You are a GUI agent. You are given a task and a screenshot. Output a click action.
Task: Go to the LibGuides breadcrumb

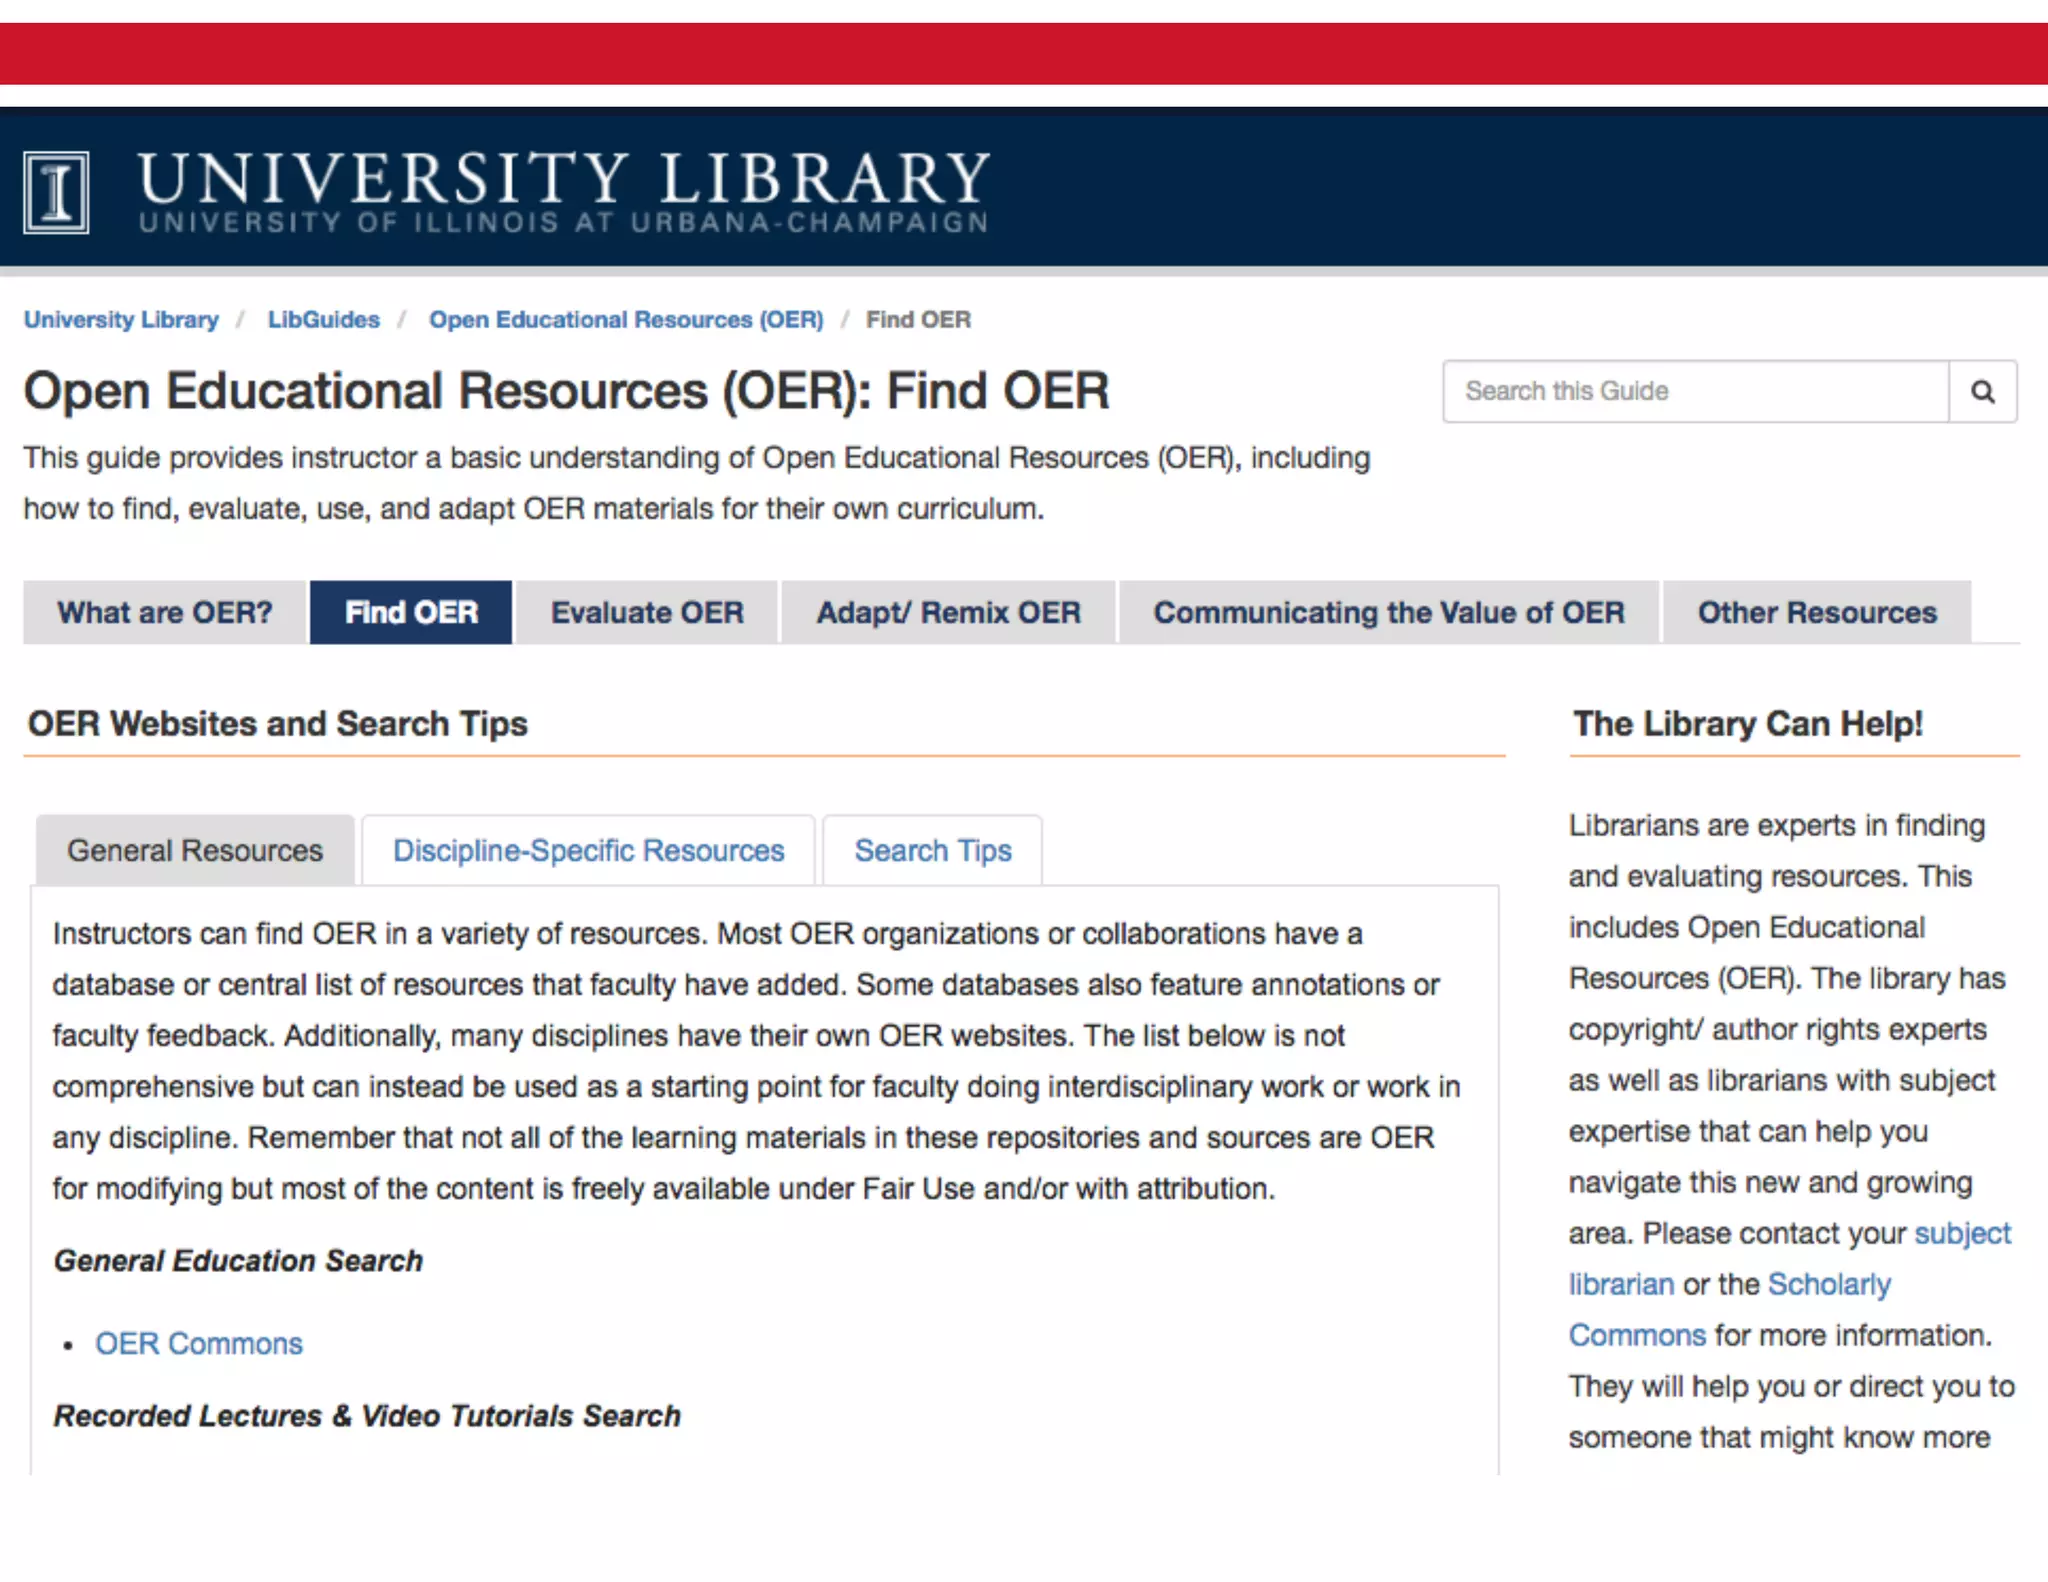[x=323, y=320]
